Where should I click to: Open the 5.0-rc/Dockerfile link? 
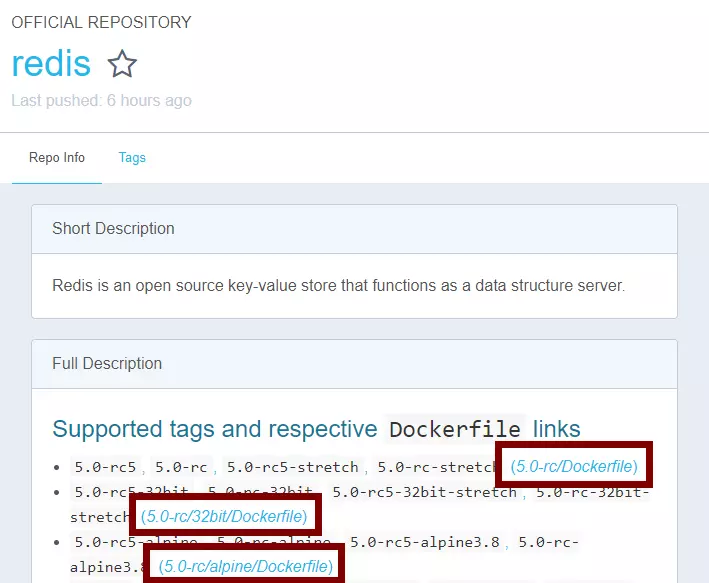[x=574, y=466]
